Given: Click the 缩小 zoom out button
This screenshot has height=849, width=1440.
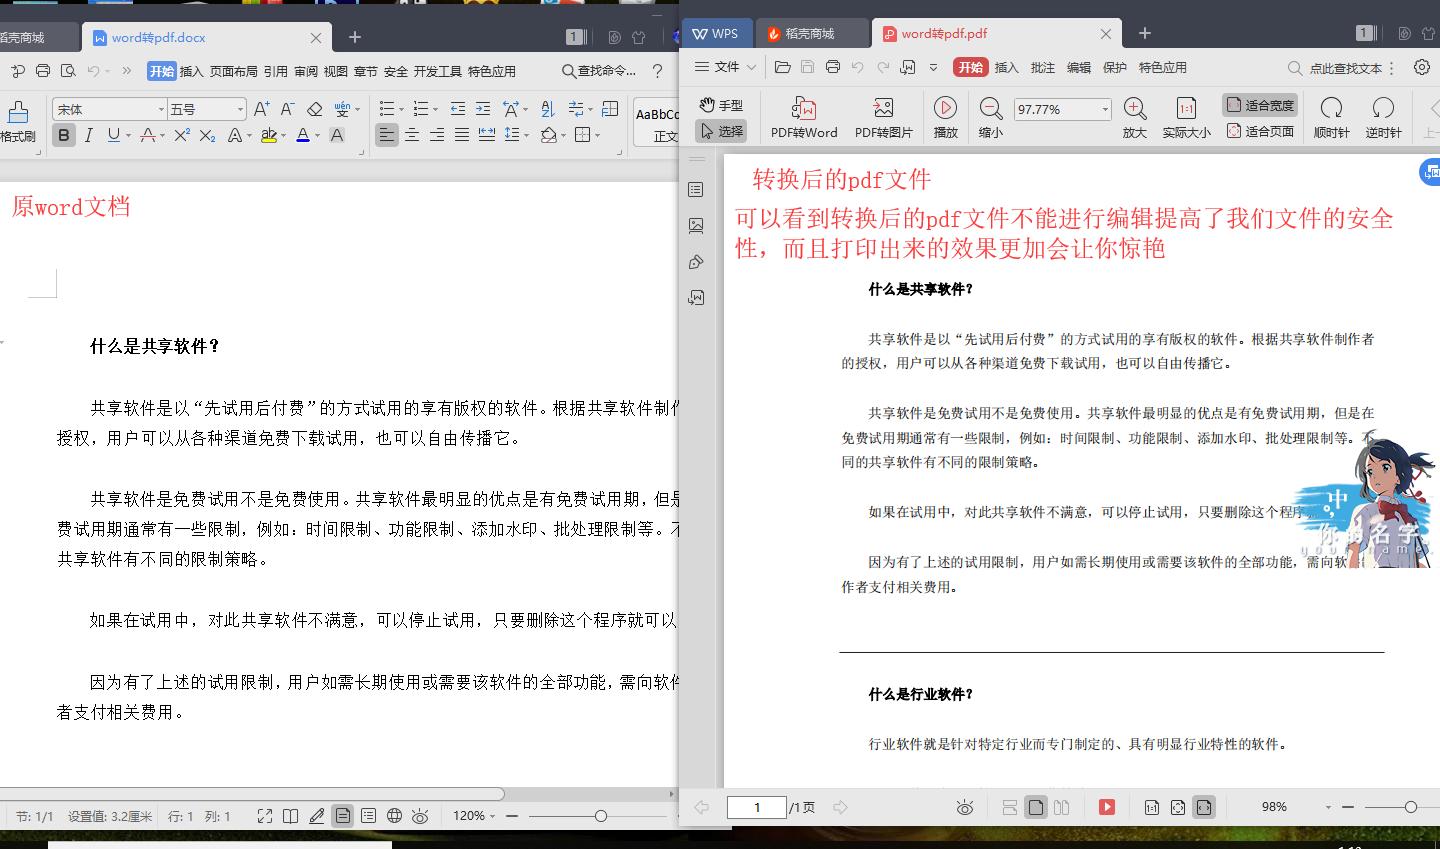Looking at the screenshot, I should point(990,117).
